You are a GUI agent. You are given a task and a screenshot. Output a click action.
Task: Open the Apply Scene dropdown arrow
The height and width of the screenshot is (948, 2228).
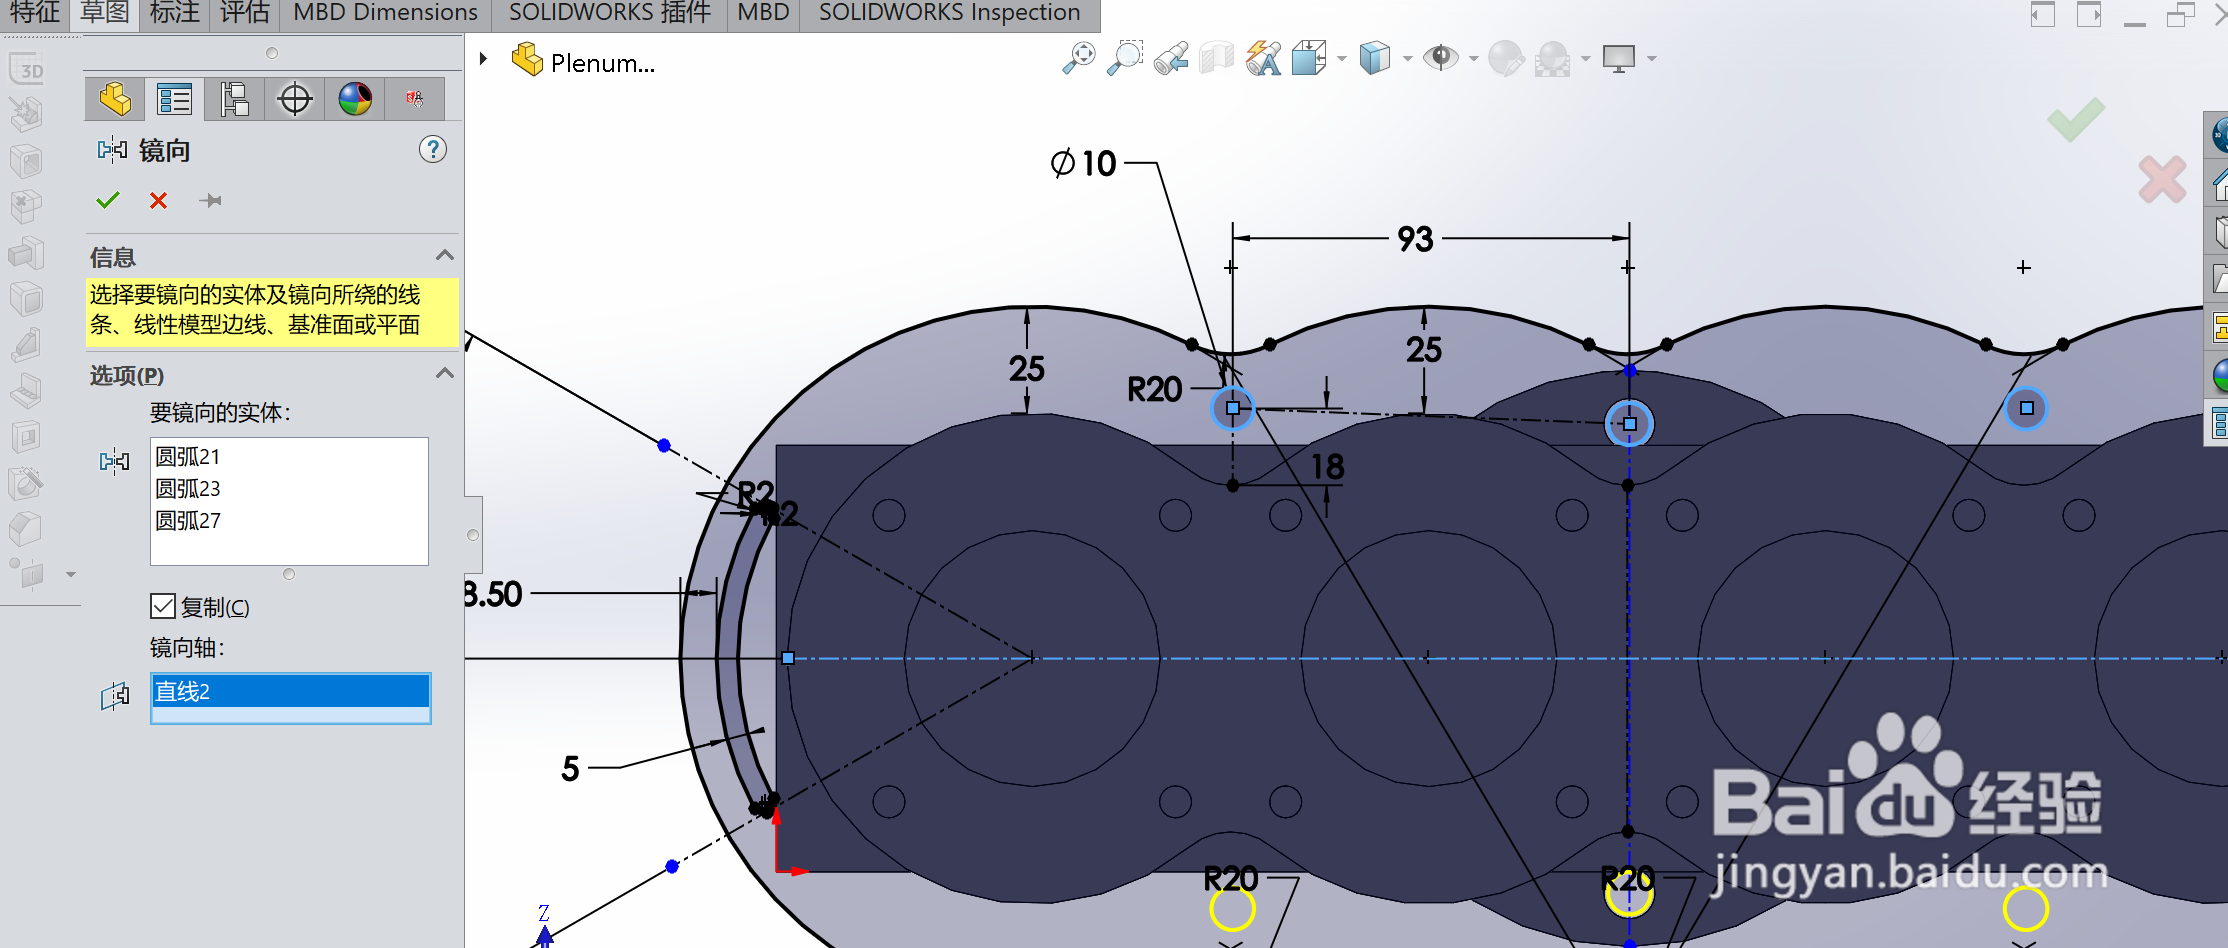click(1585, 58)
